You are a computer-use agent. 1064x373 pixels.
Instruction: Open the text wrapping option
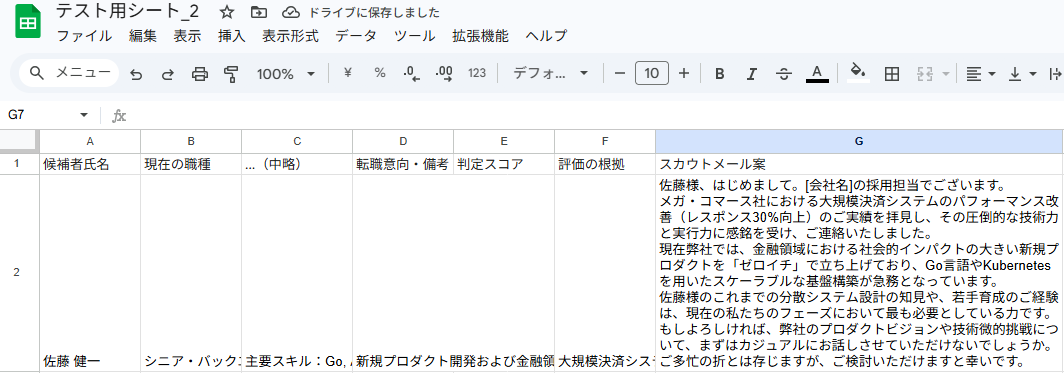[1055, 74]
